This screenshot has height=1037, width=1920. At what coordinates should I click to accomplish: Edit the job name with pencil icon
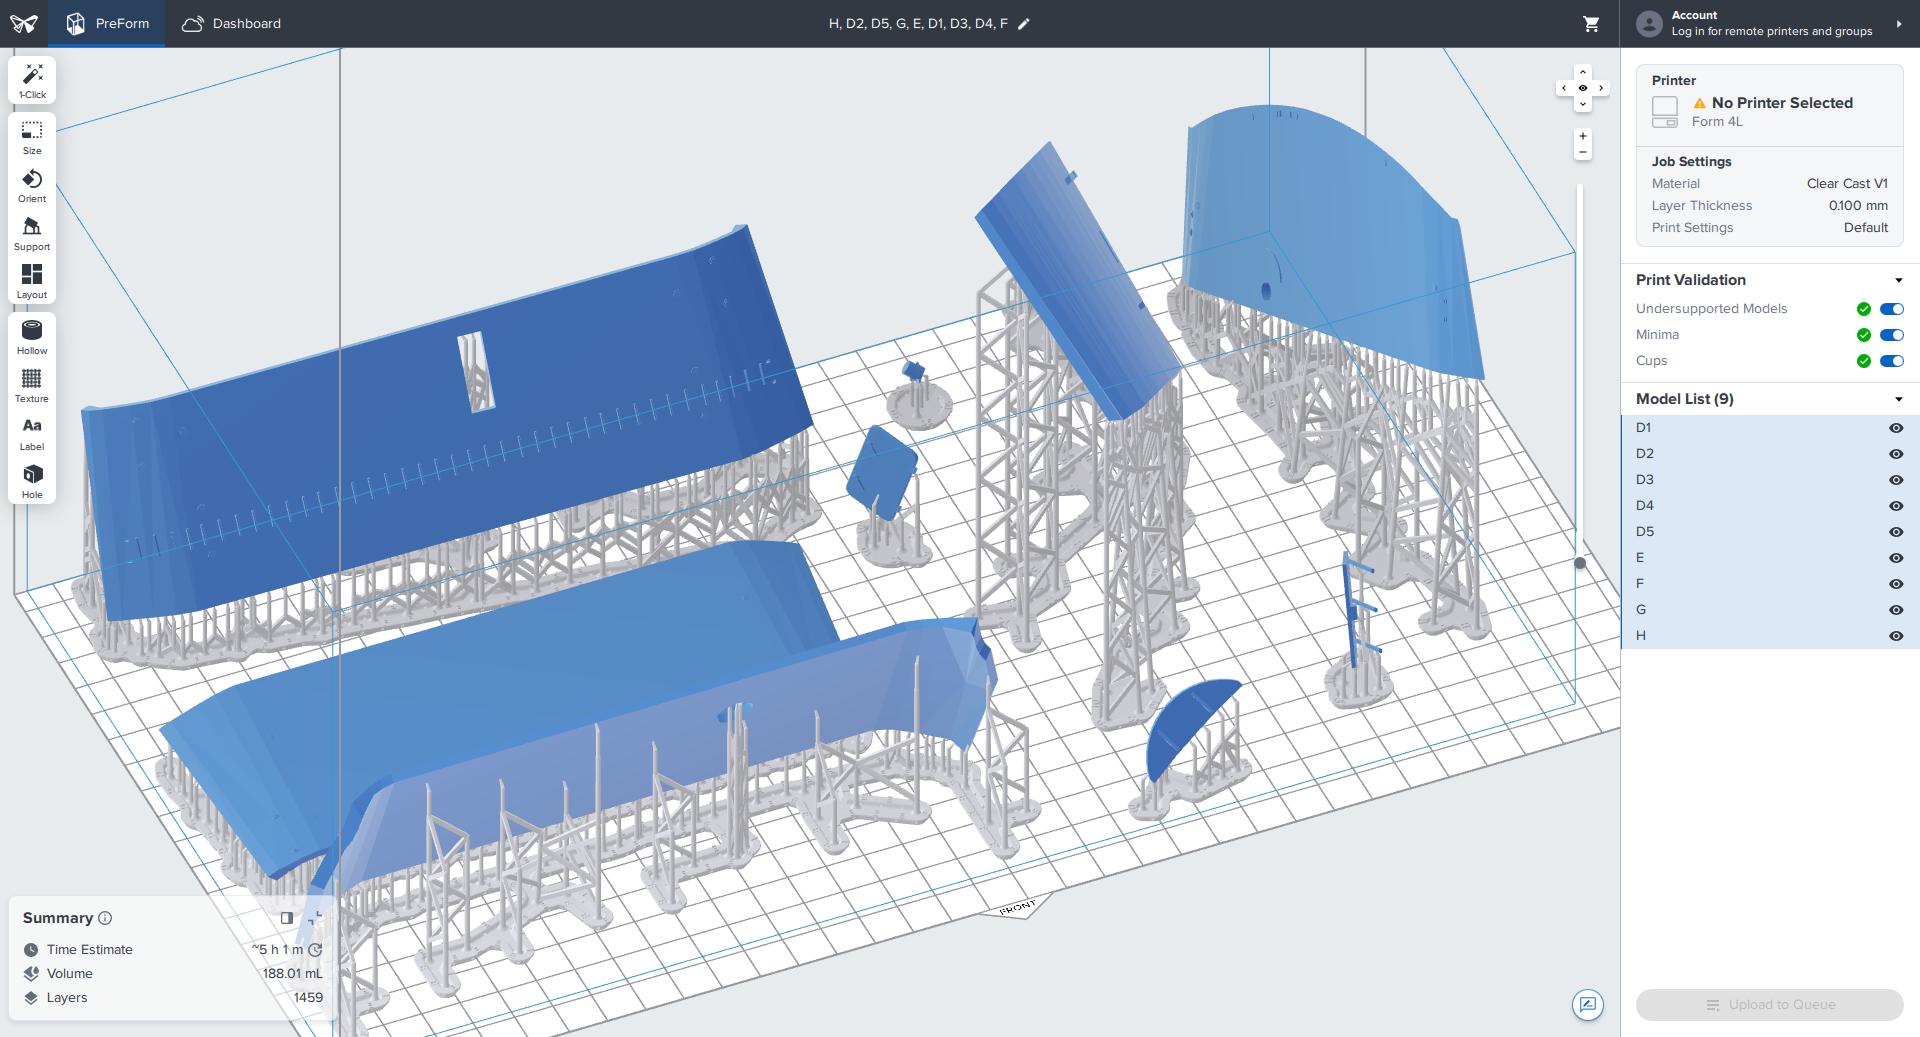pos(1023,24)
